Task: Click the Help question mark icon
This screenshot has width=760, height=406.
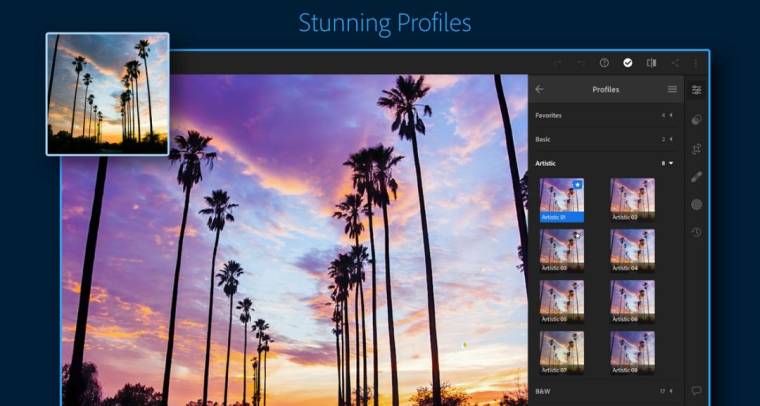Action: click(x=604, y=62)
